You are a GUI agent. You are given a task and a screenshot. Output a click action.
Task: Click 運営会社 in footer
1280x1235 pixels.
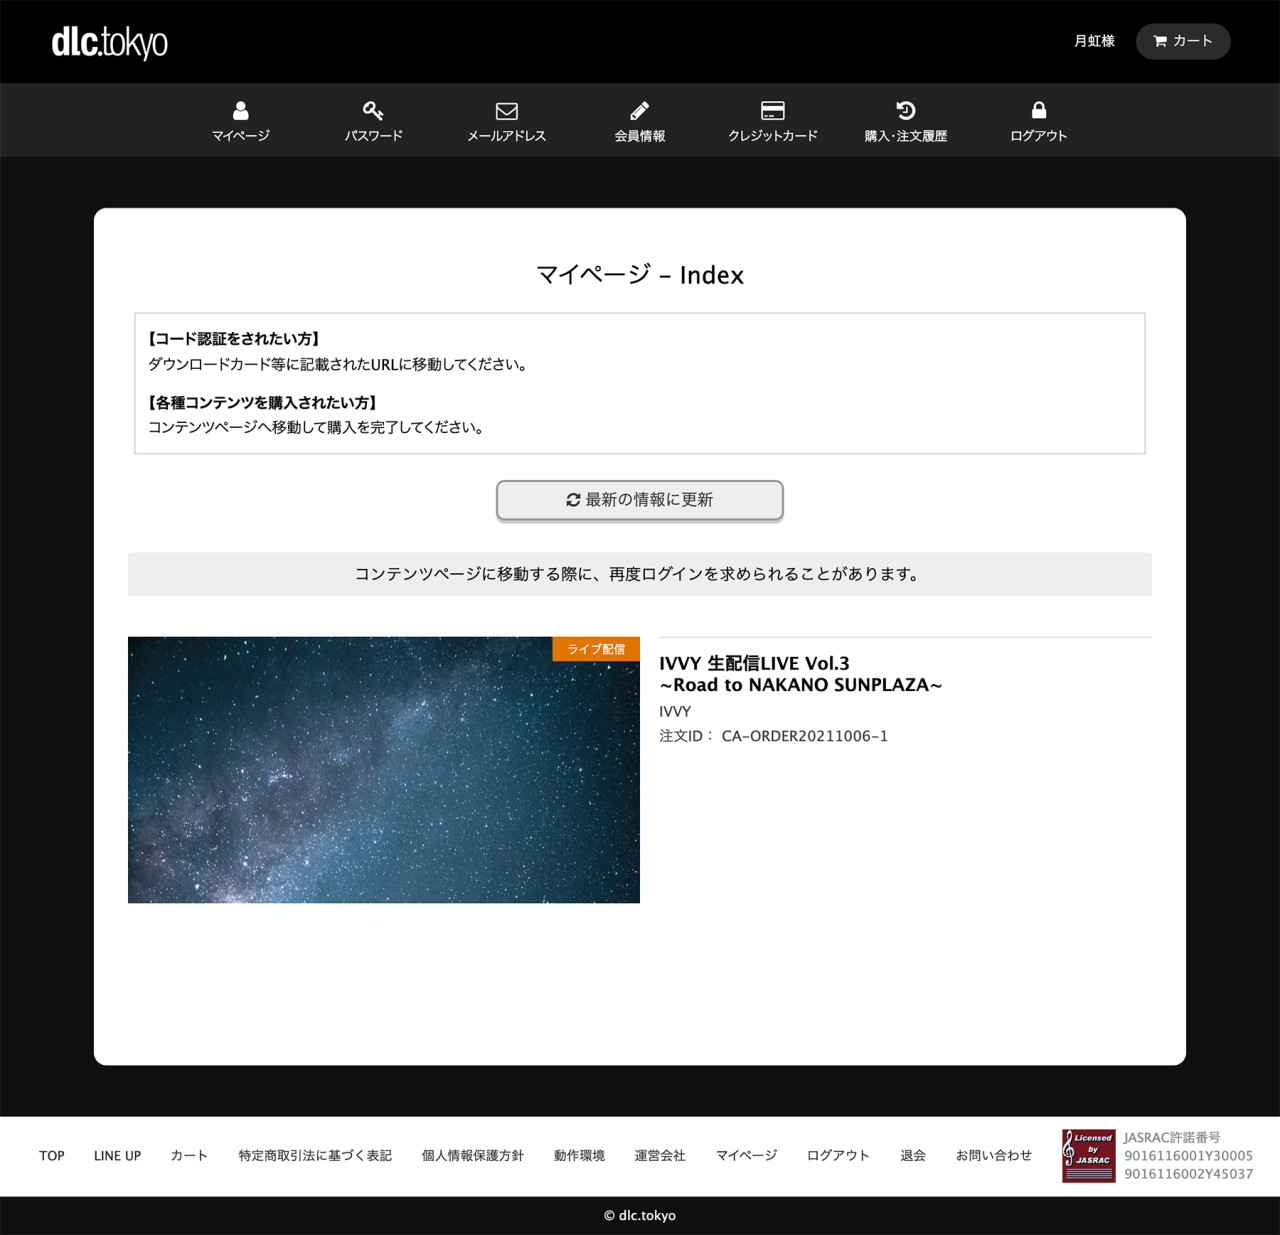tap(660, 1156)
